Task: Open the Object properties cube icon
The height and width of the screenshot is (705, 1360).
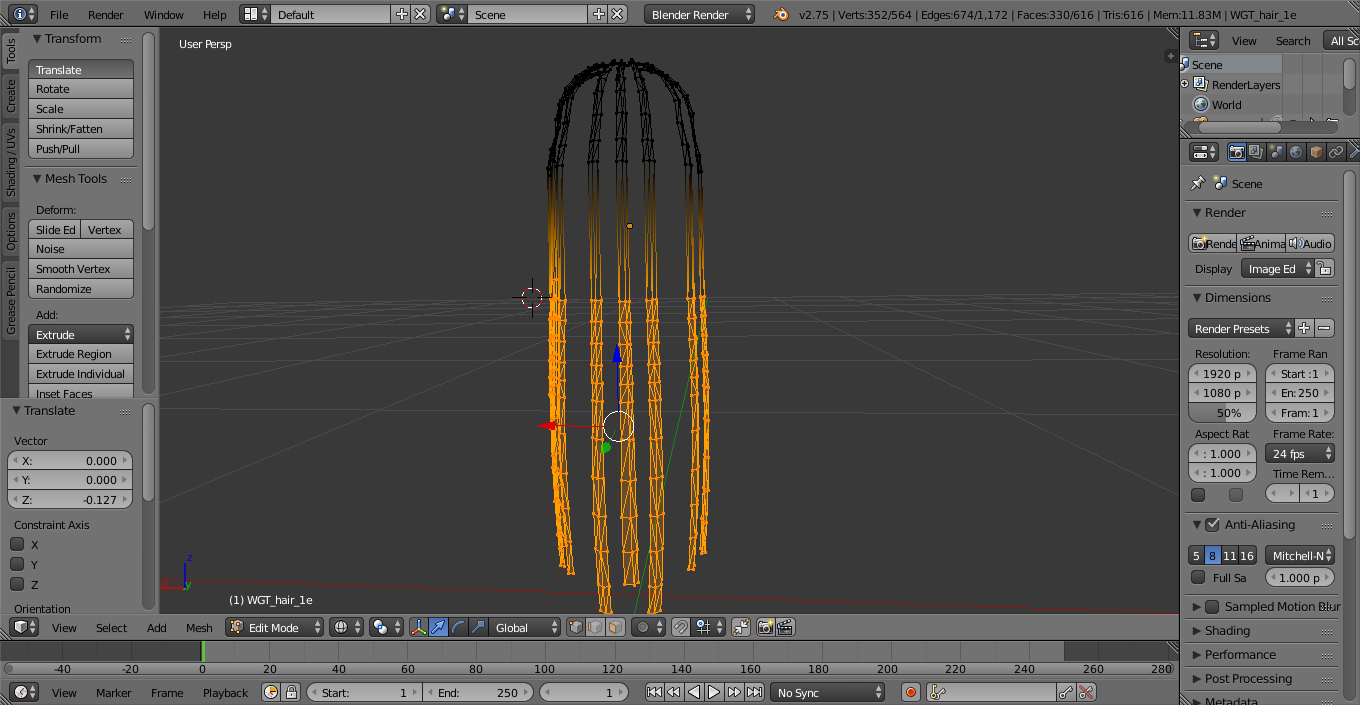Action: pos(1316,152)
